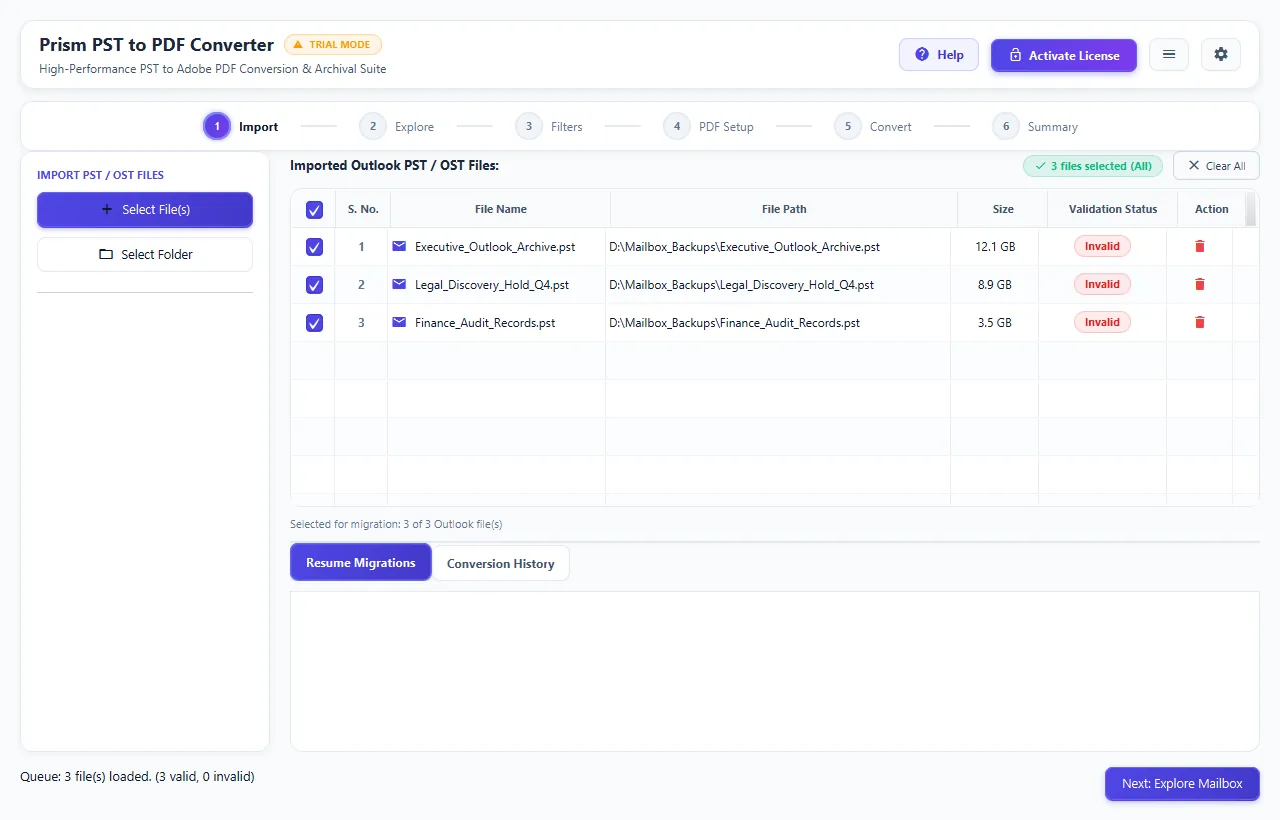Go to step 1 Import
Viewport: 1280px width, 820px height.
(241, 127)
